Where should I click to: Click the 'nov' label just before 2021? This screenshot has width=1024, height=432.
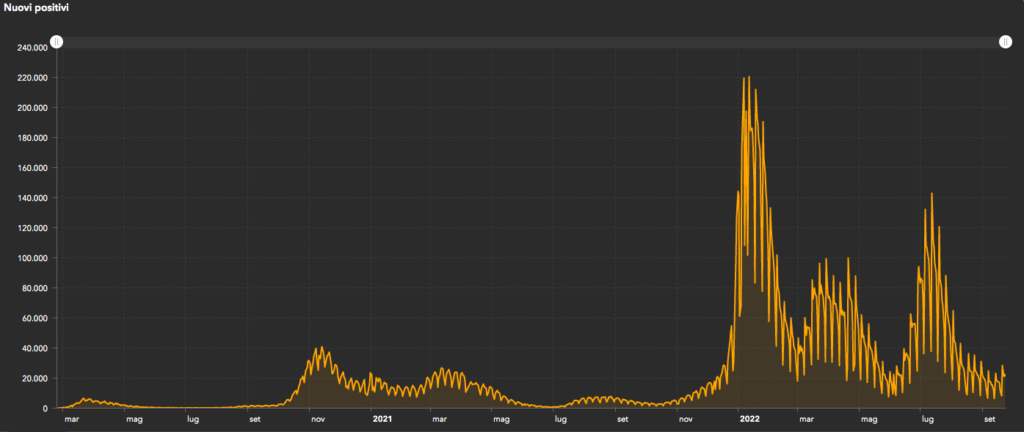pyautogui.click(x=317, y=421)
